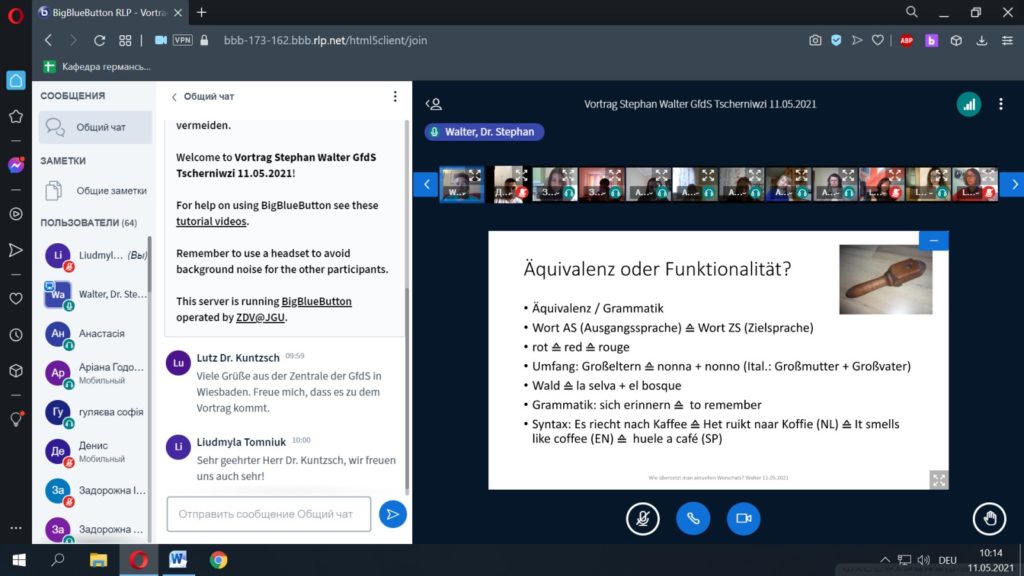Leave audio with the phone button
This screenshot has width=1024, height=576.
click(693, 519)
